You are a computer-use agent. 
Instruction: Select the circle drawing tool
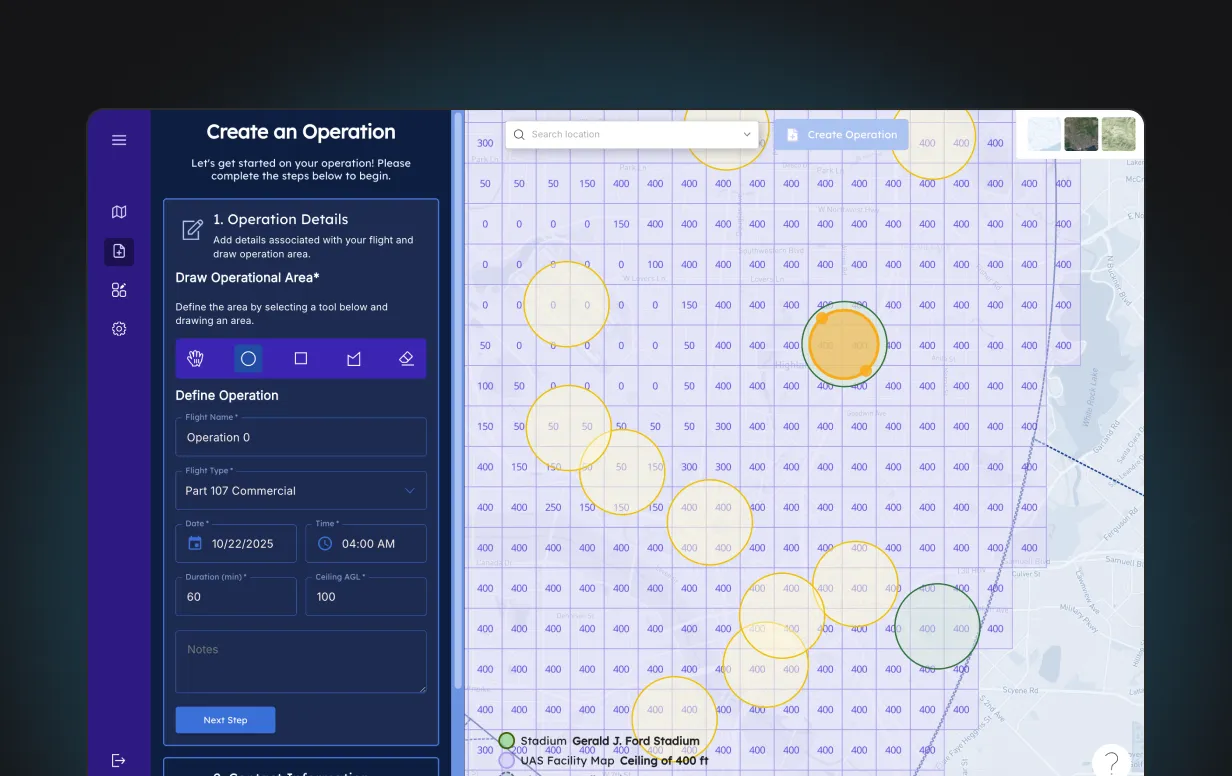248,358
